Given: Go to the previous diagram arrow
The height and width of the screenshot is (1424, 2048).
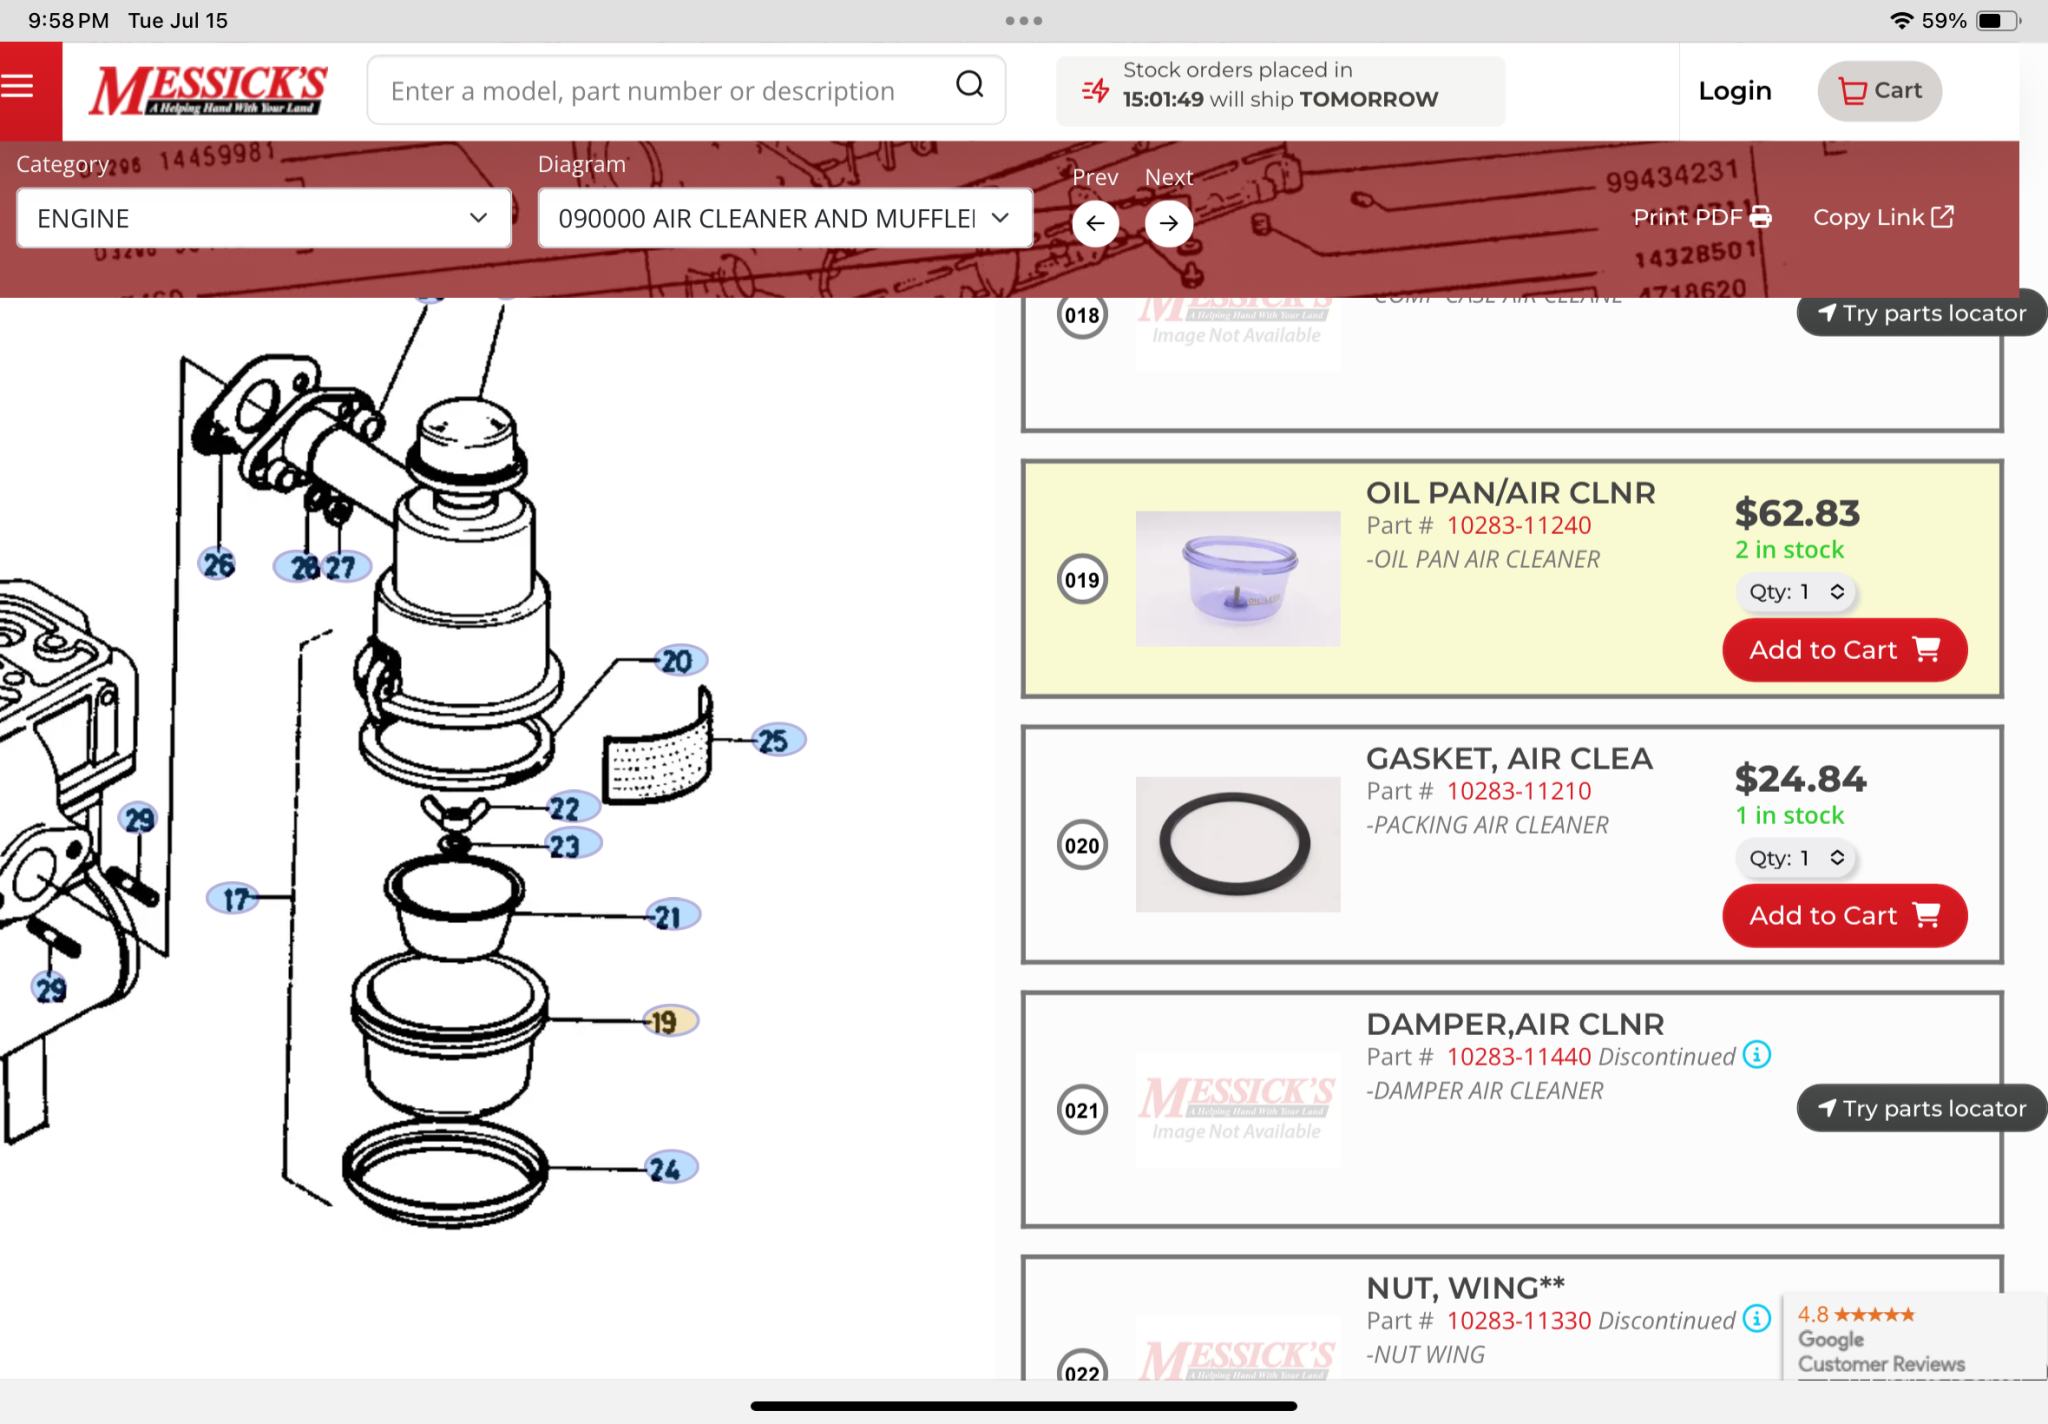Looking at the screenshot, I should (x=1095, y=223).
